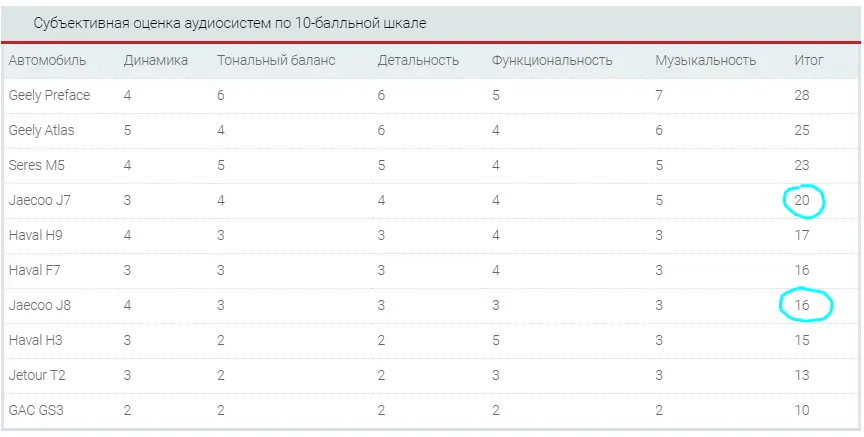Click Haval H9 total score 17
The height and width of the screenshot is (437, 864).
[802, 235]
